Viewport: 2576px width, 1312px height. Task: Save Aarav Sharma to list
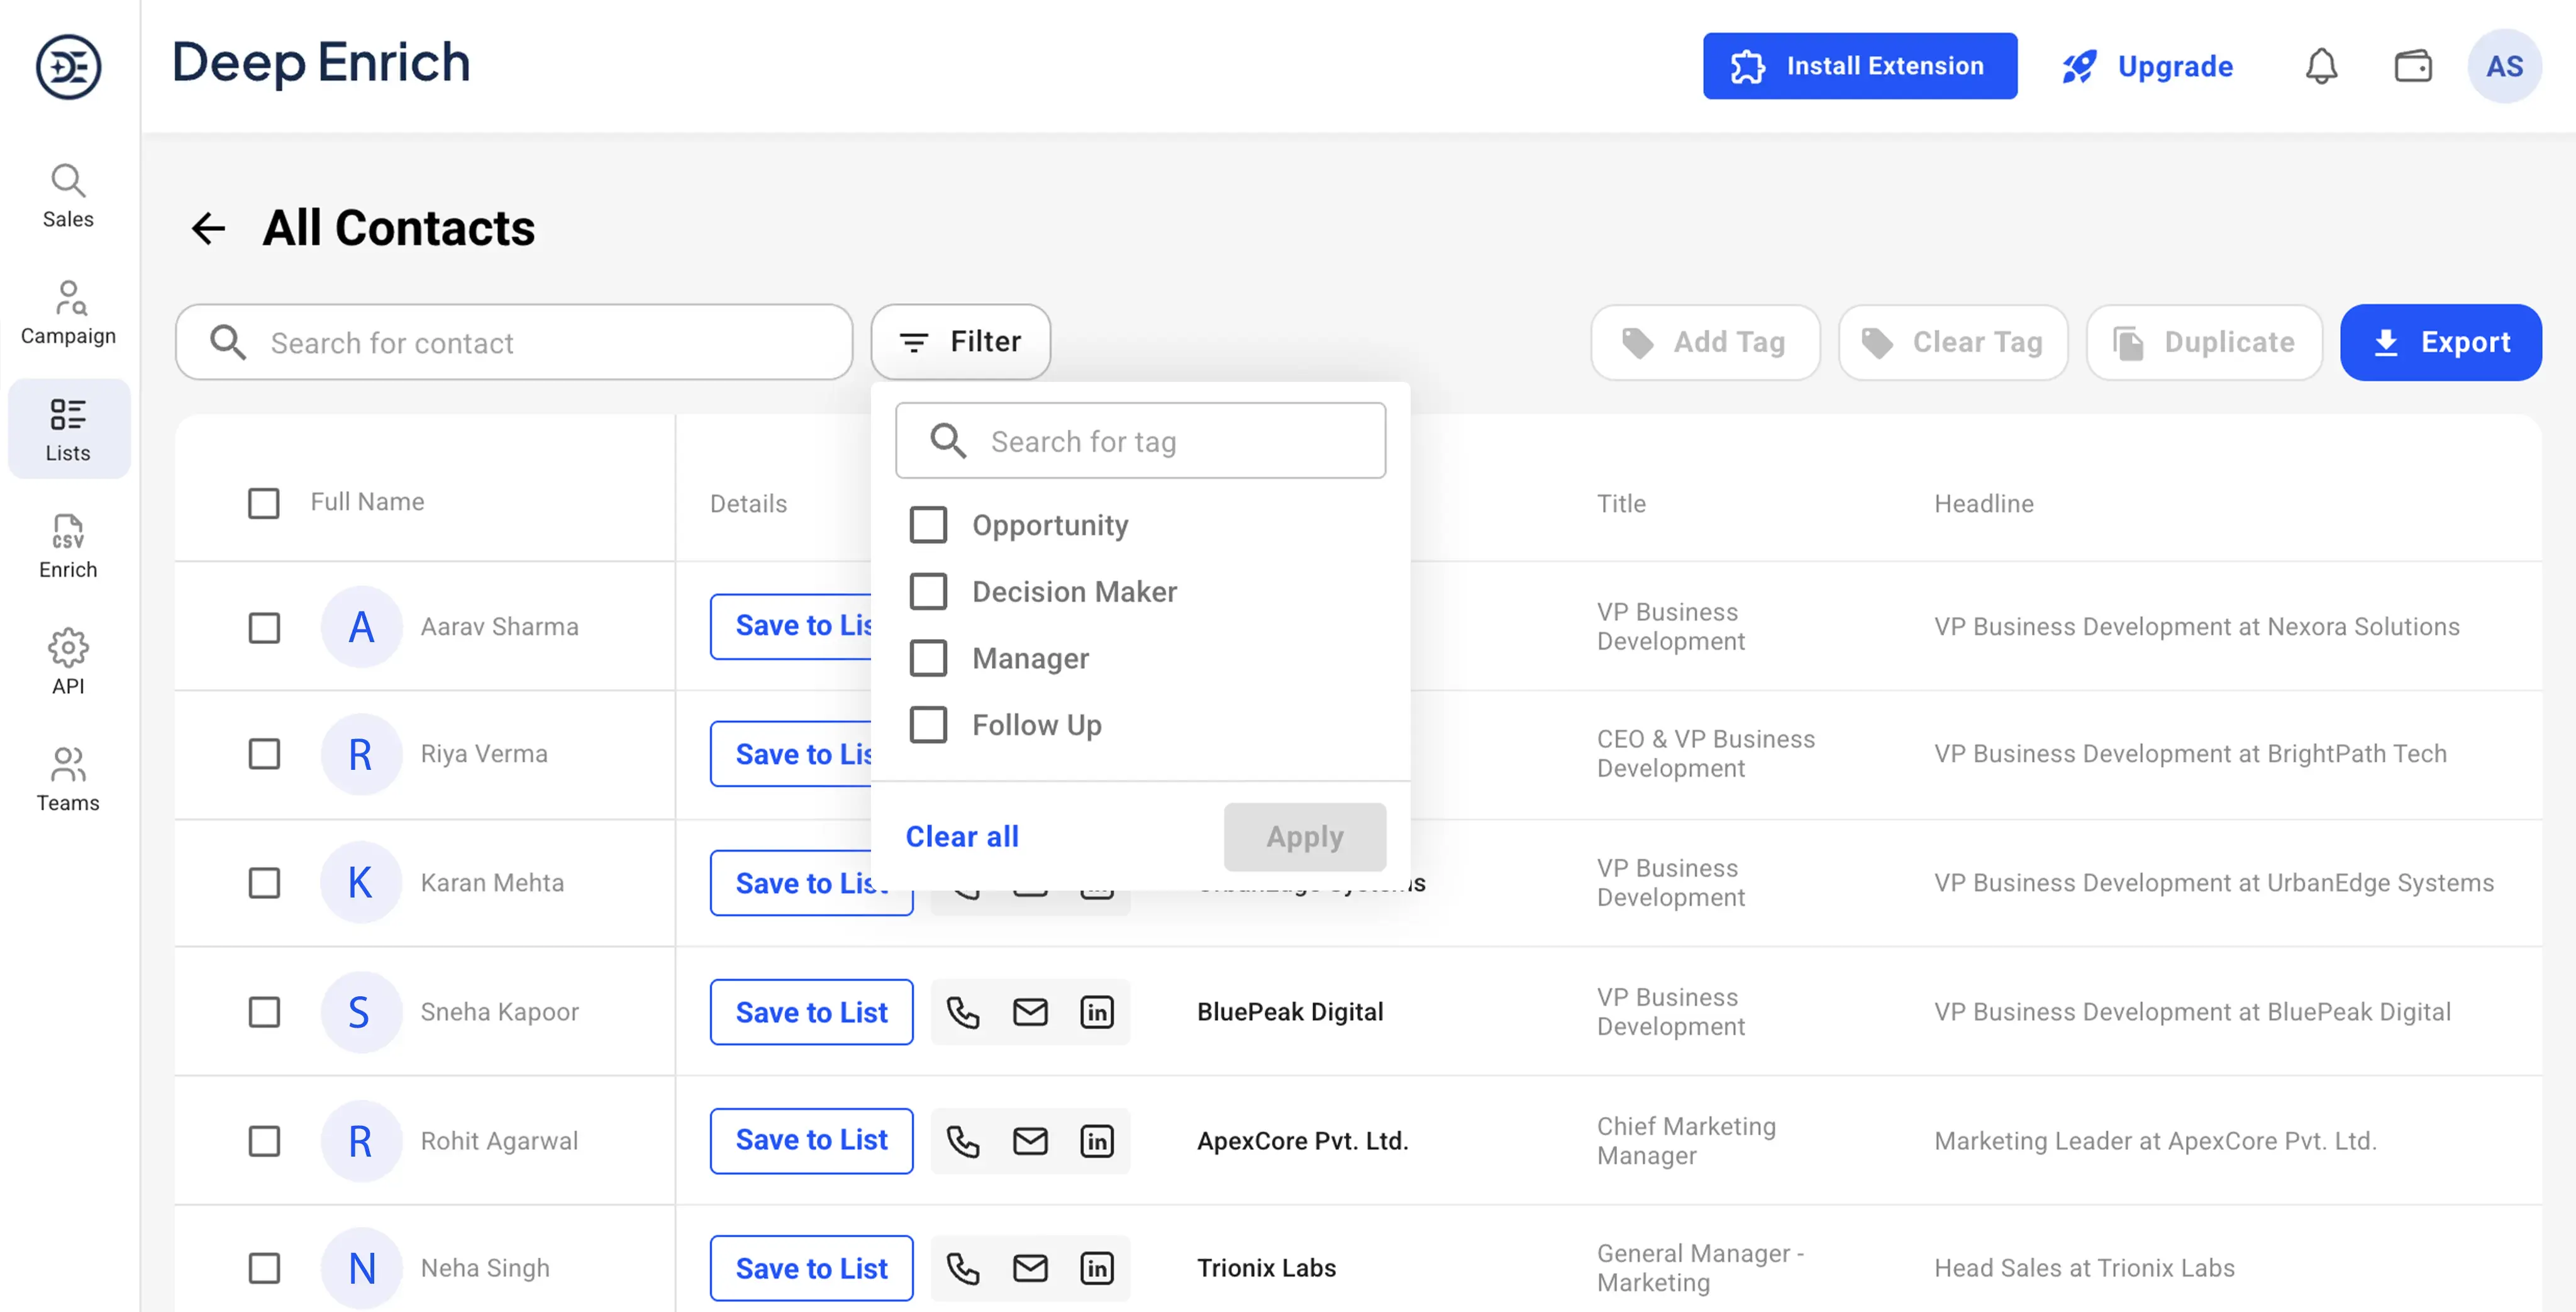[791, 626]
